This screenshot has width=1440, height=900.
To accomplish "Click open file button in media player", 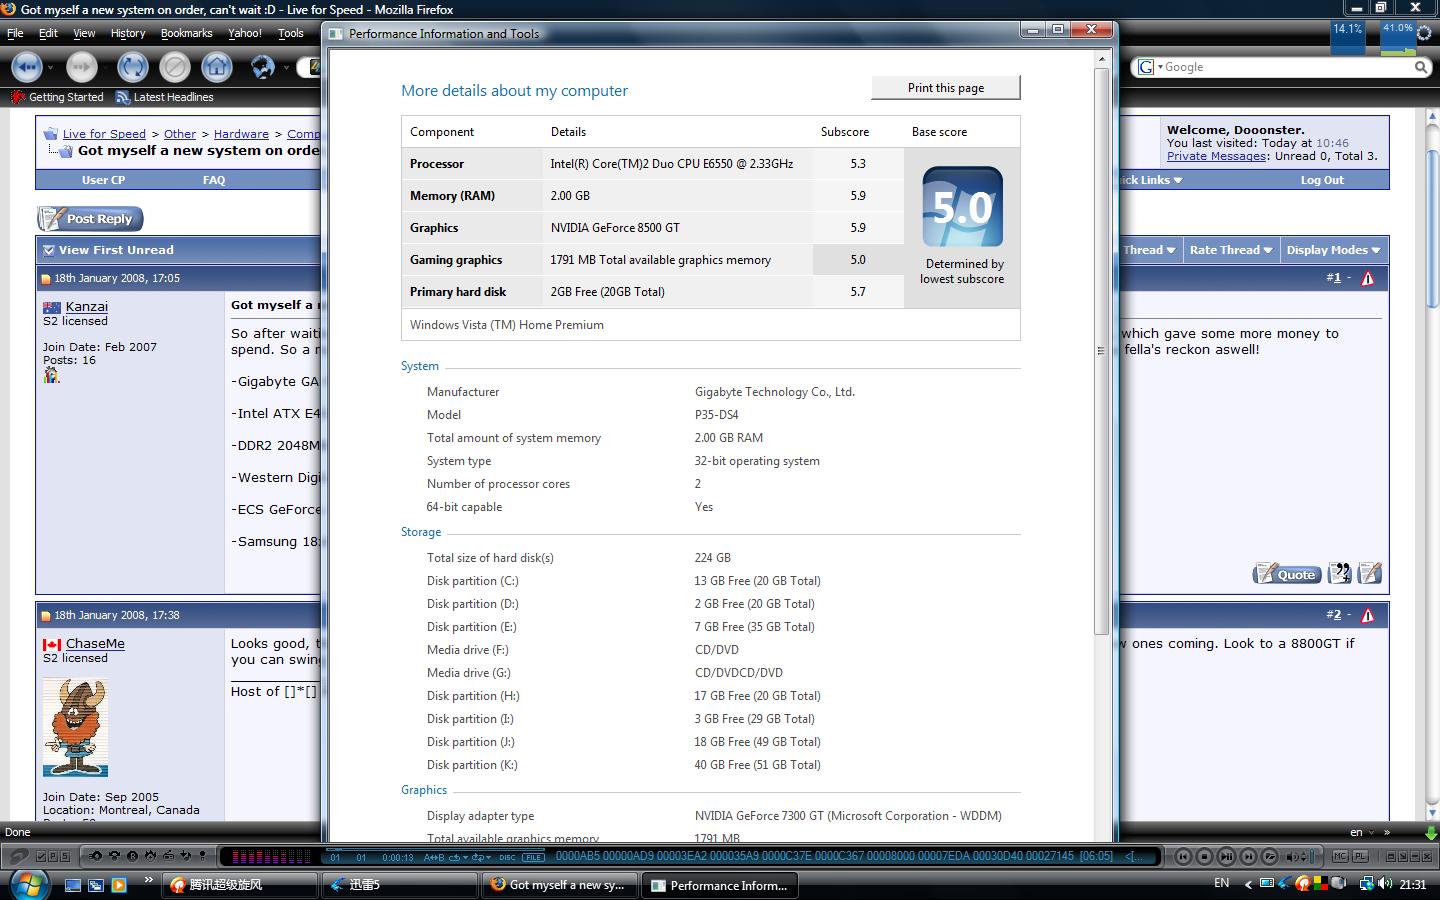I will tap(1270, 857).
